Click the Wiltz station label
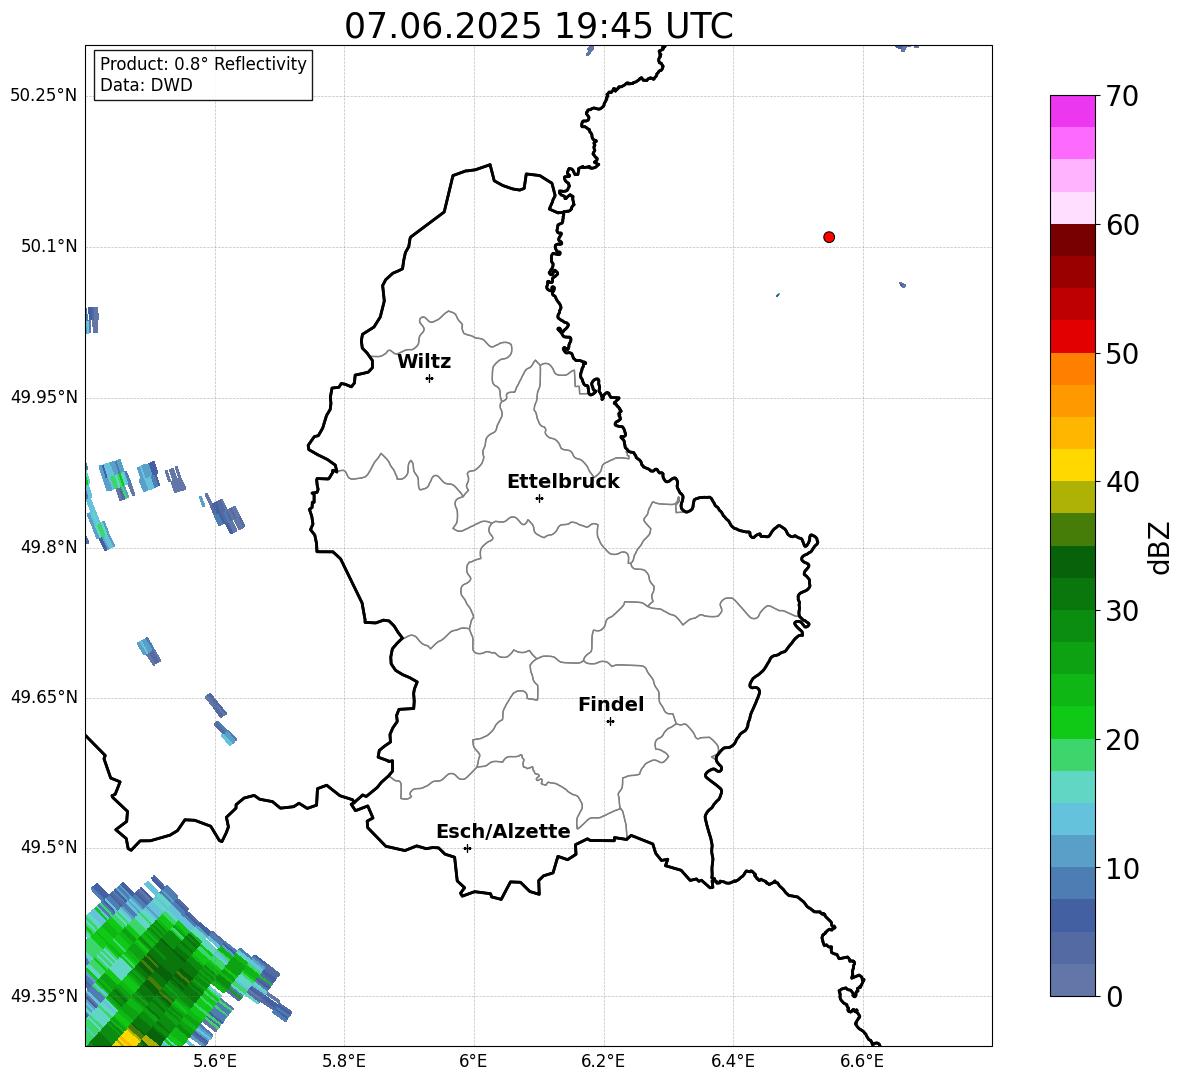The image size is (1184, 1081). [424, 362]
